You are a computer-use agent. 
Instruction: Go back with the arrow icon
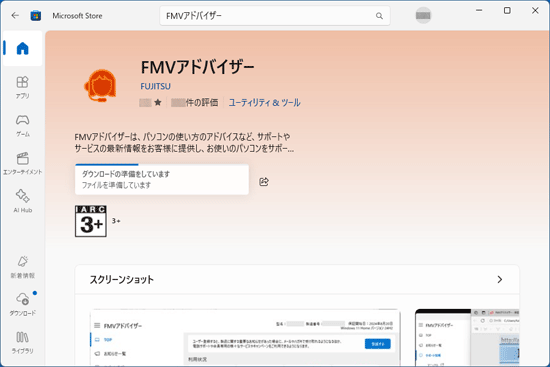pyautogui.click(x=15, y=15)
